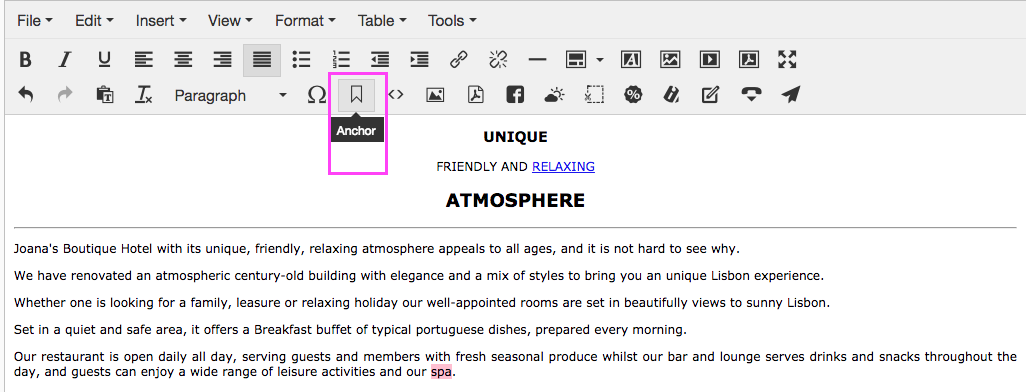Align text center
The height and width of the screenshot is (392, 1026).
click(183, 60)
